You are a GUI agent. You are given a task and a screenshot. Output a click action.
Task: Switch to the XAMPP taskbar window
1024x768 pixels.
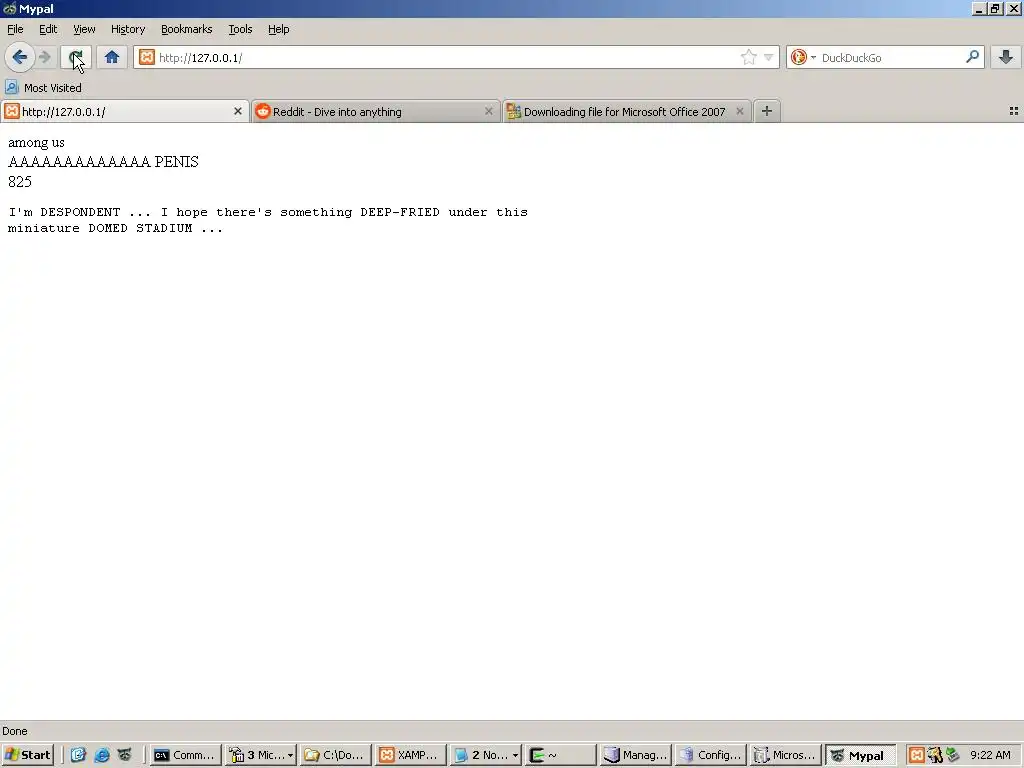(410, 755)
